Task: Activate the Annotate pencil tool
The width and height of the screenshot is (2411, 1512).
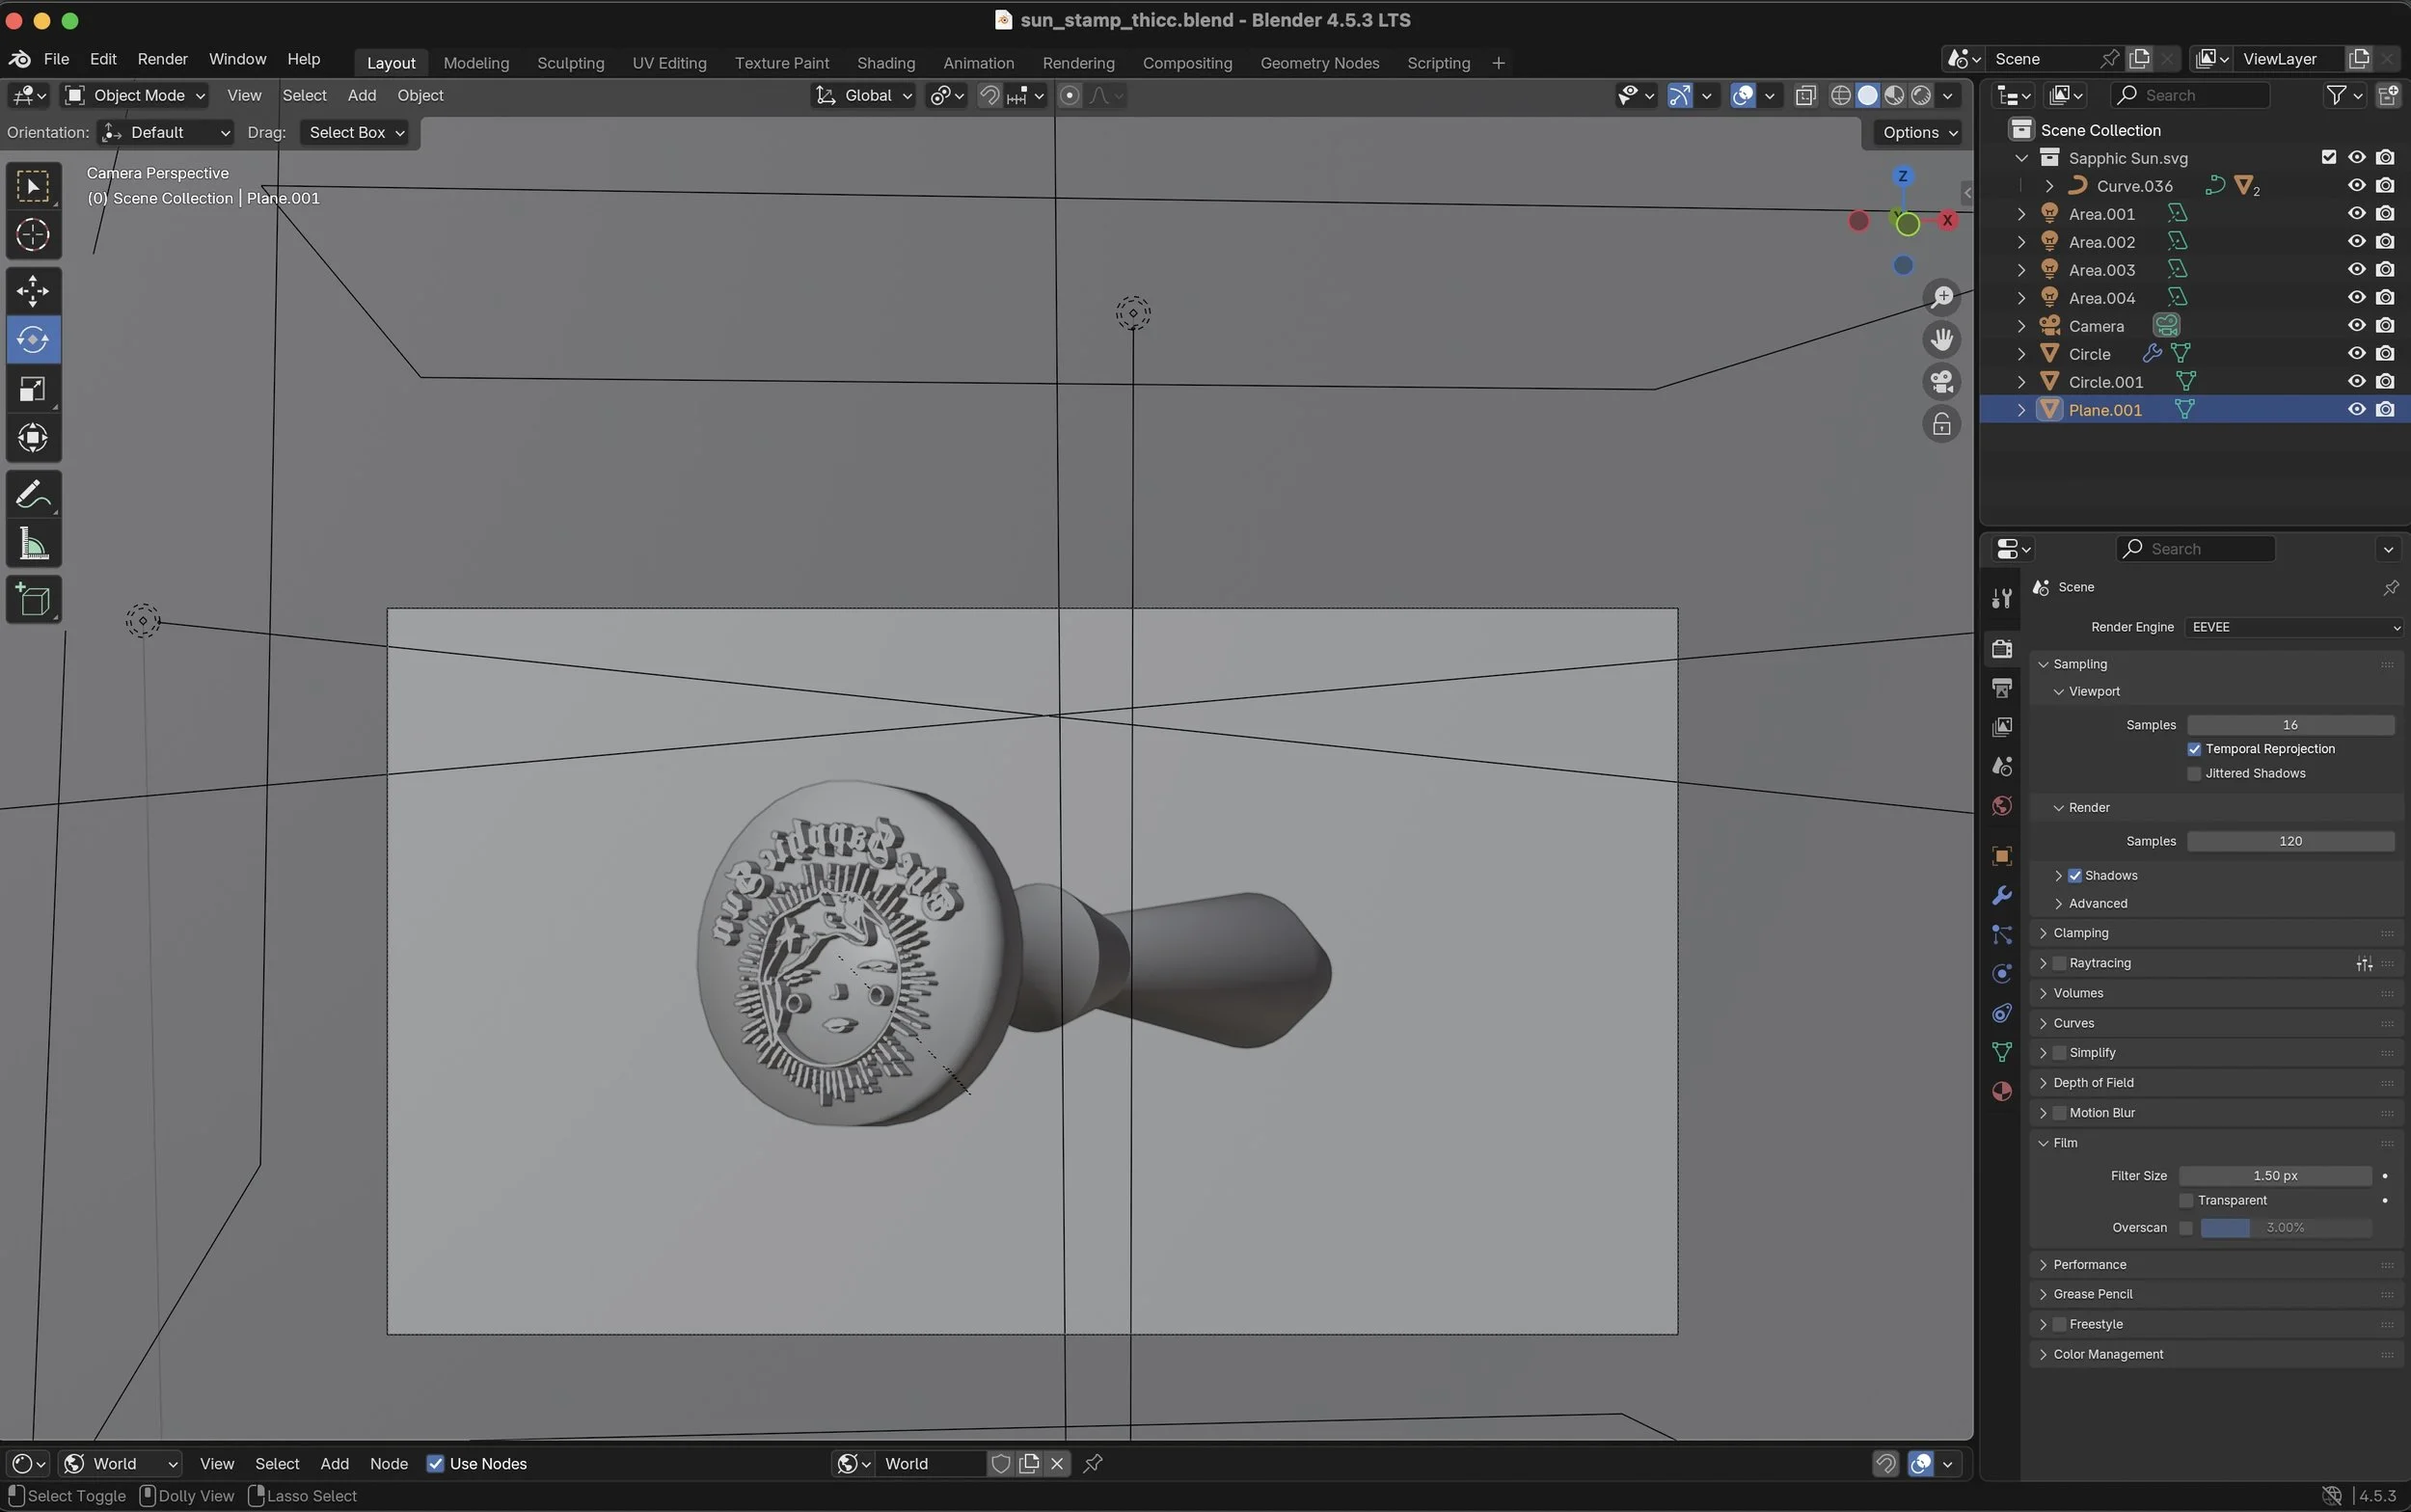Action: tap(33, 495)
